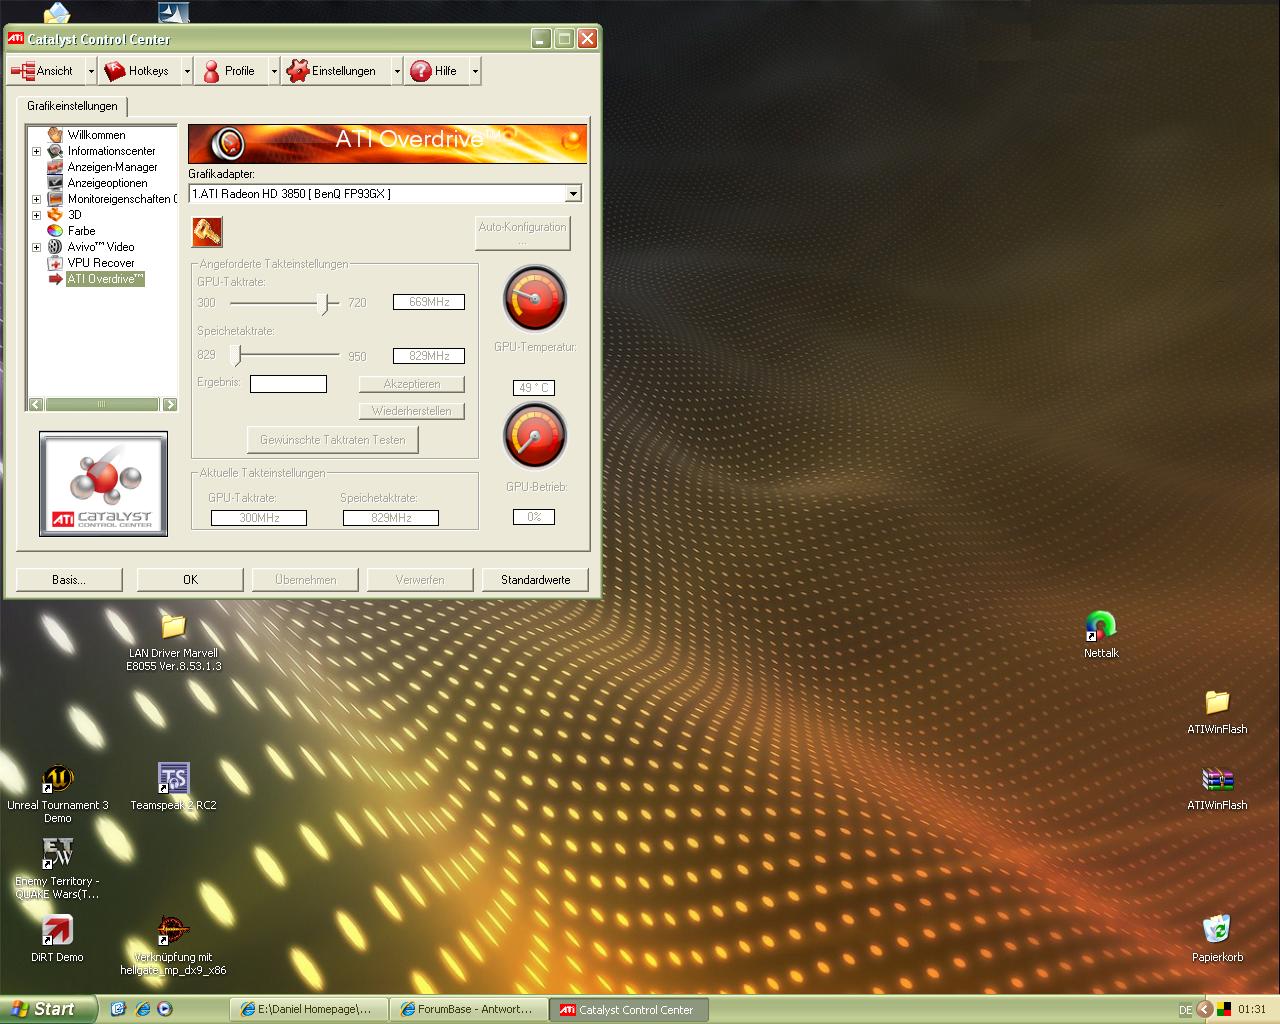The height and width of the screenshot is (1024, 1280).
Task: Select ATI Overdrive in the tree
Action: click(x=105, y=279)
